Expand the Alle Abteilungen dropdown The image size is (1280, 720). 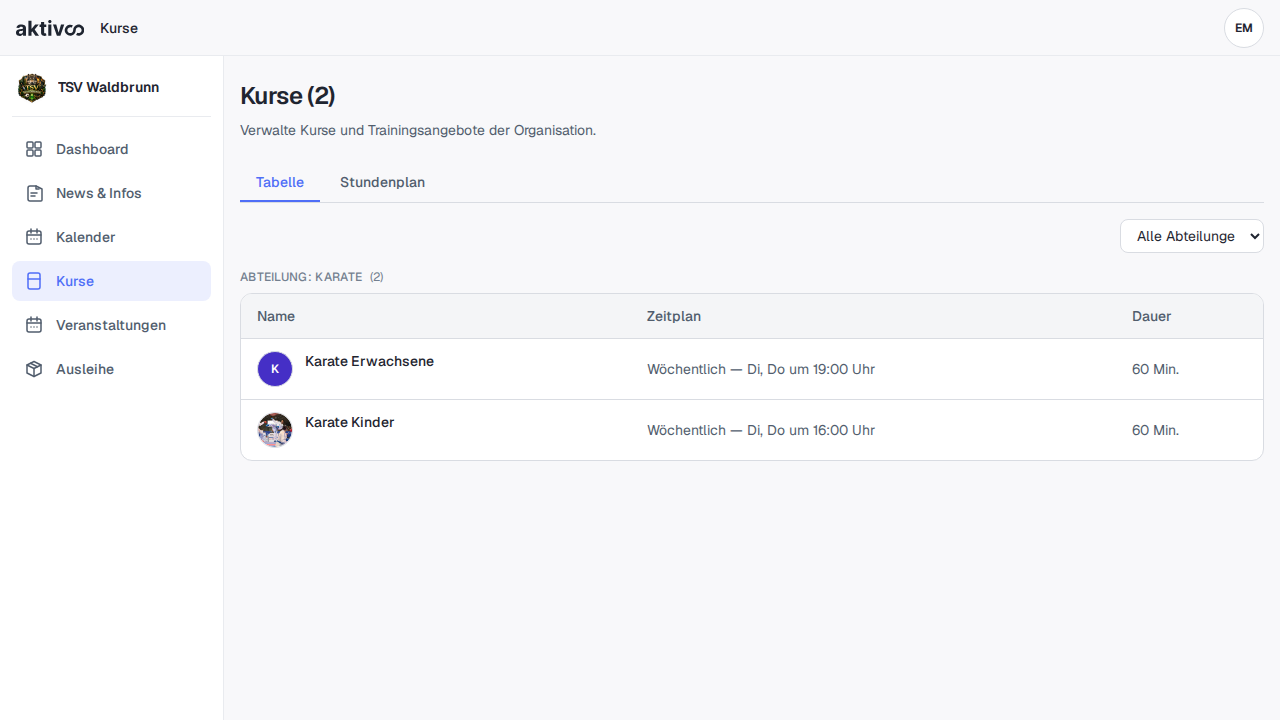(x=1192, y=236)
